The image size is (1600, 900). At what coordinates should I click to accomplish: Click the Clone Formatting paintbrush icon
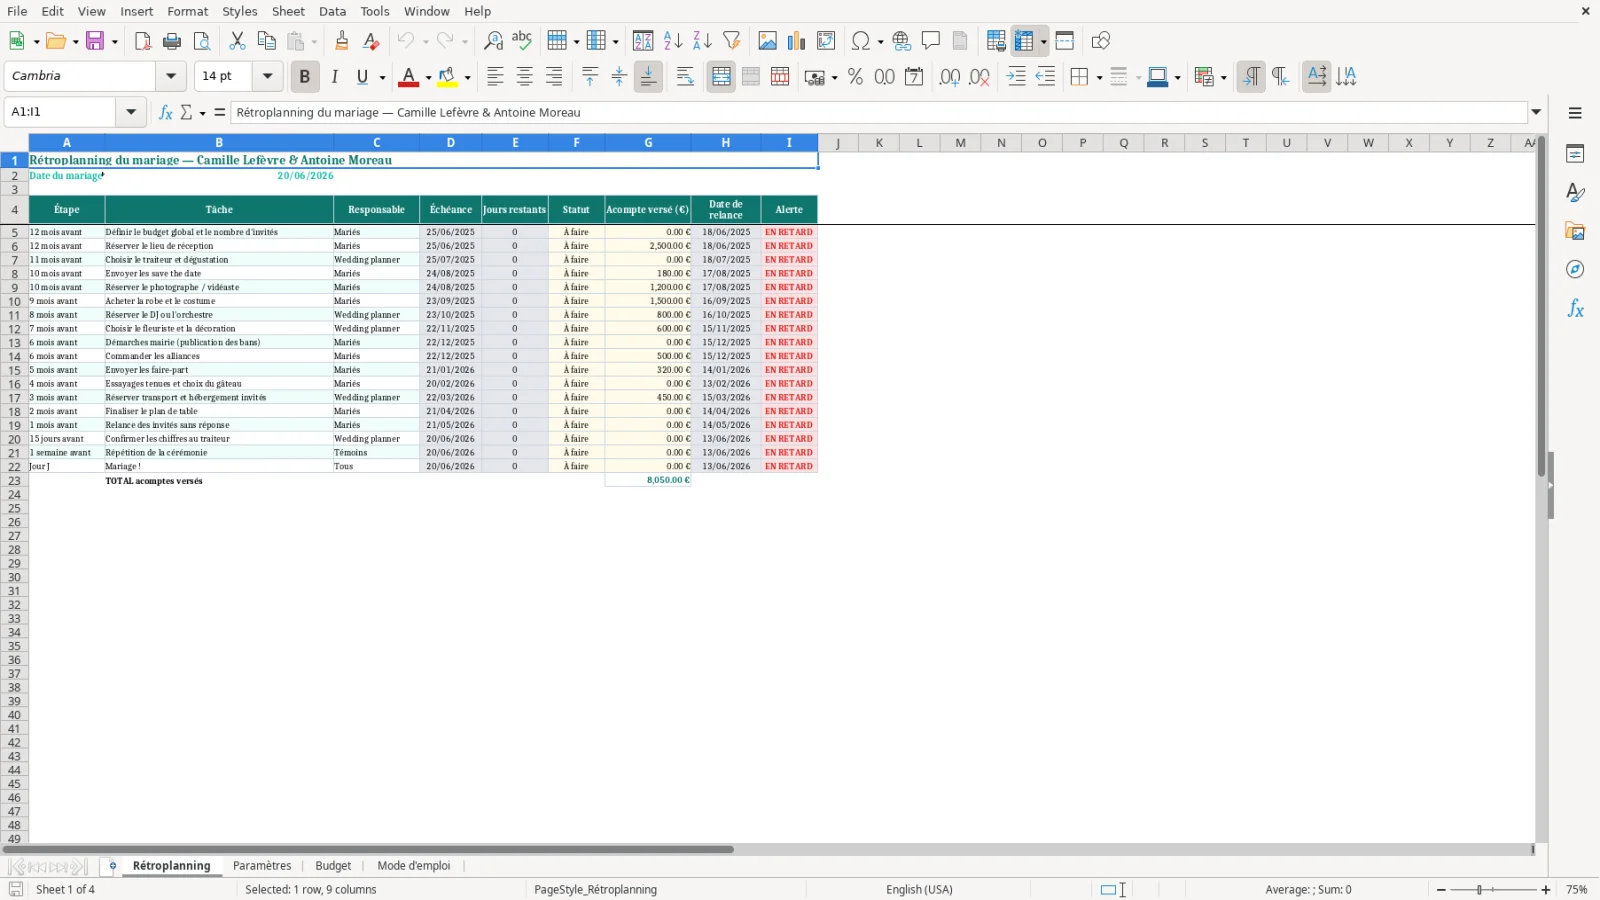pos(342,41)
